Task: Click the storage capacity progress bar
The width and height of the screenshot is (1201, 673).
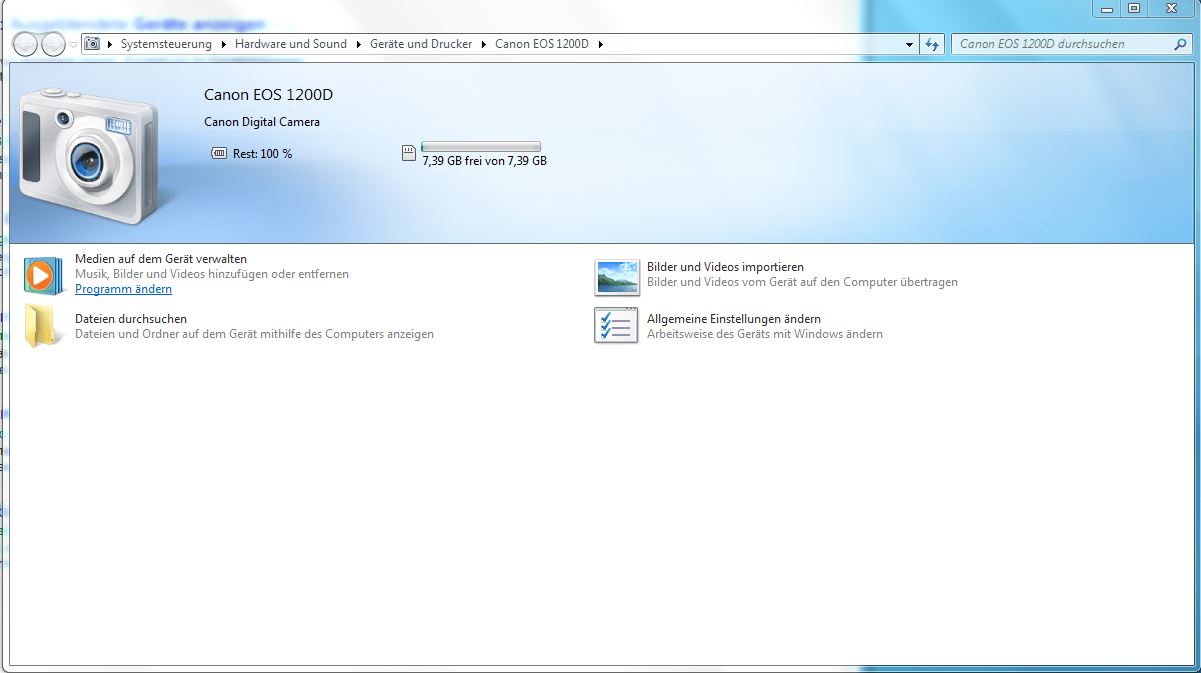Action: 481,147
